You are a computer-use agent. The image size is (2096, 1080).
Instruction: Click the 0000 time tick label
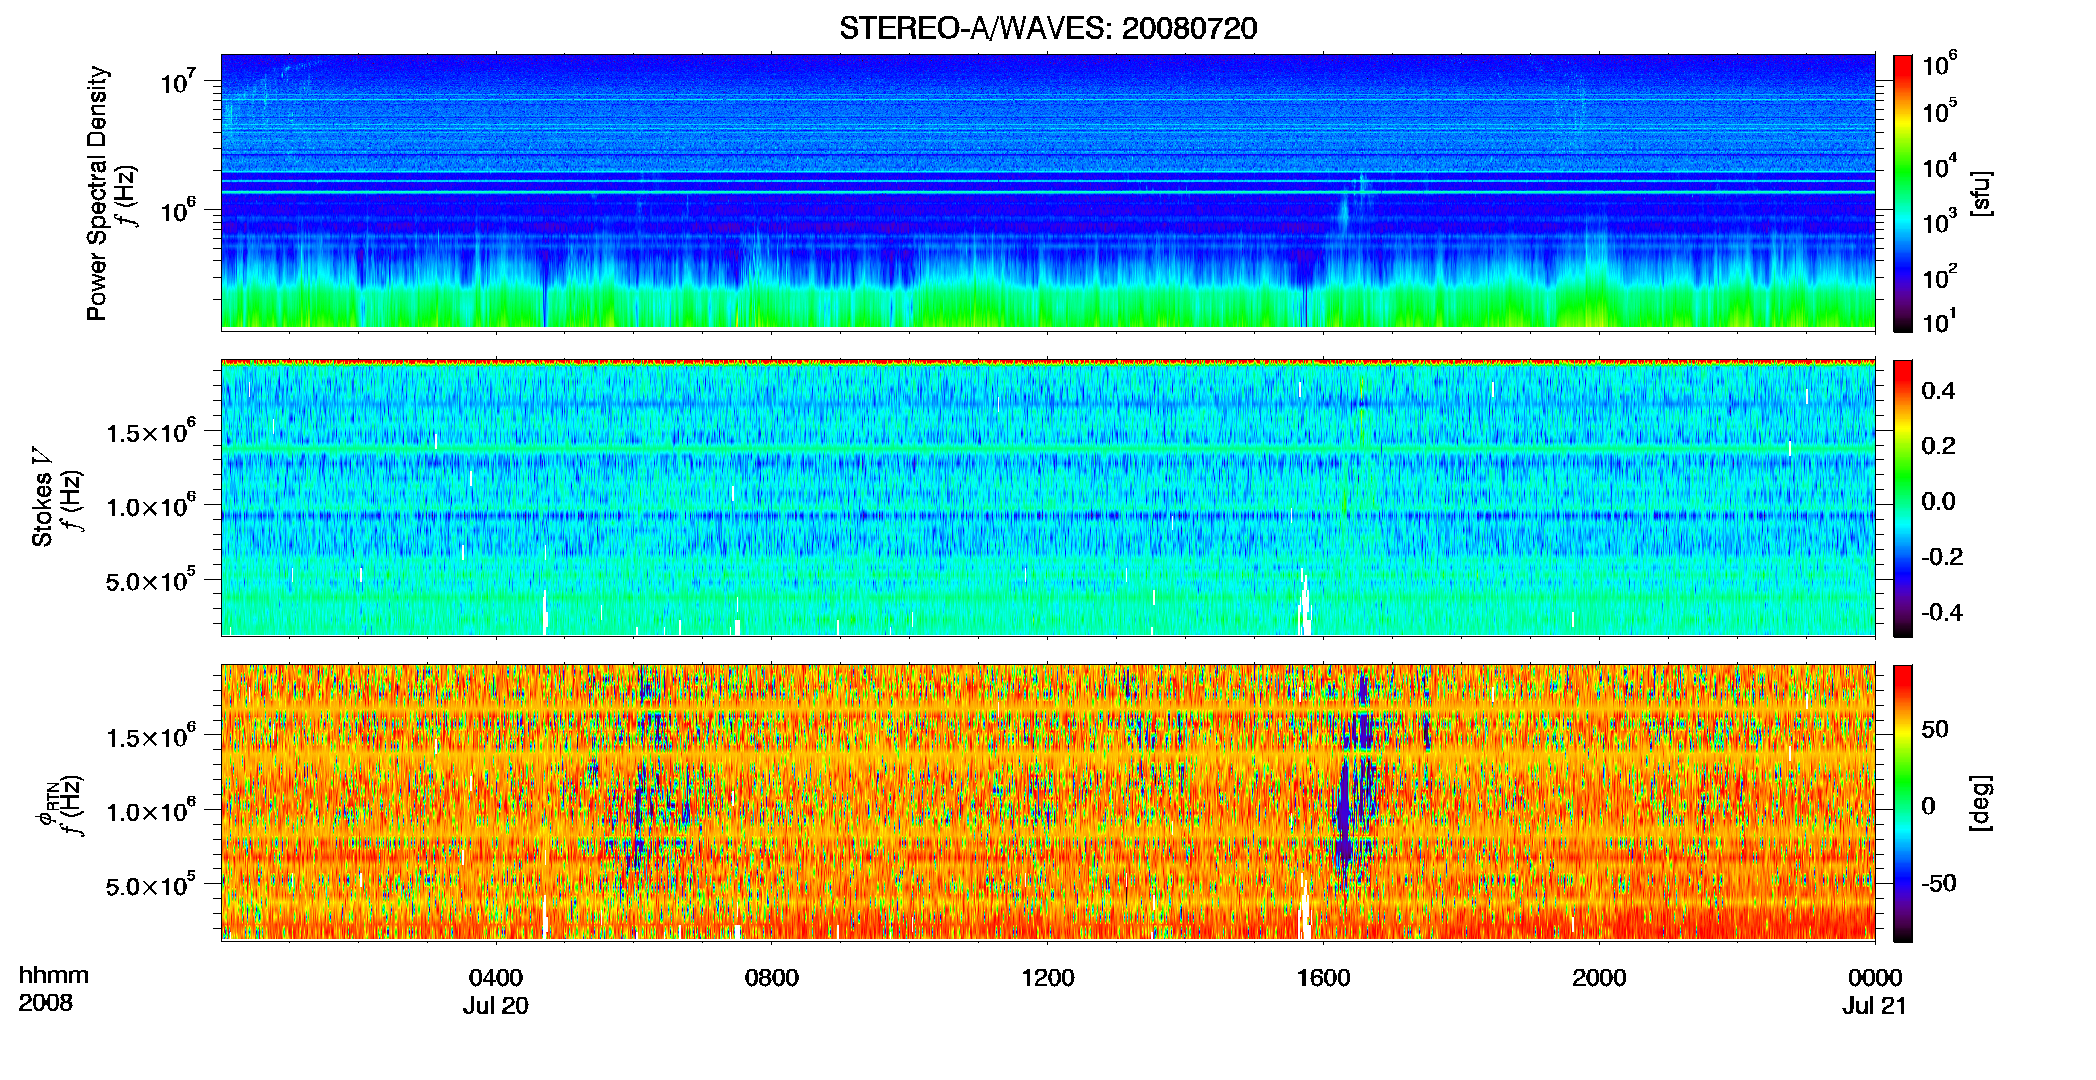(x=1875, y=978)
